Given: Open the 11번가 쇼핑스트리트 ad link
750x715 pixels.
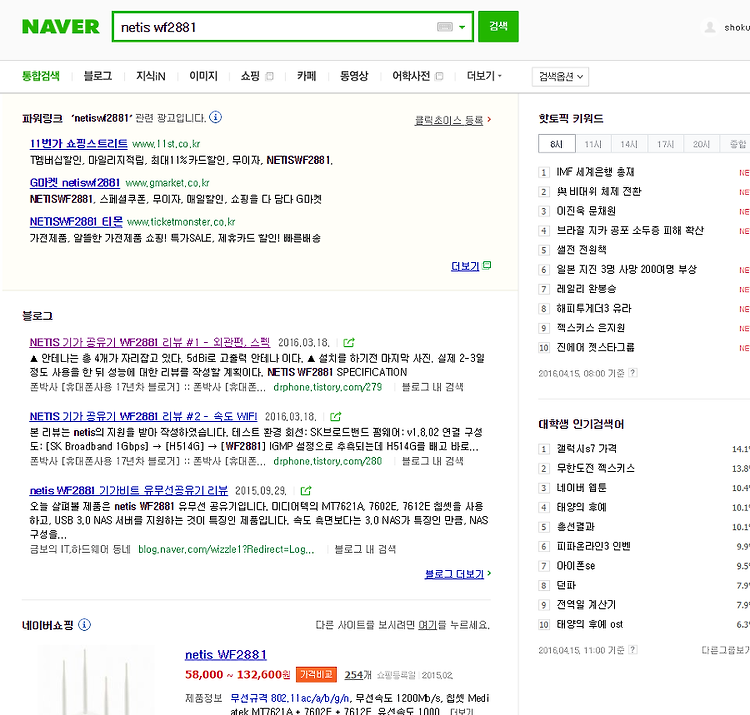Looking at the screenshot, I should click(78, 143).
